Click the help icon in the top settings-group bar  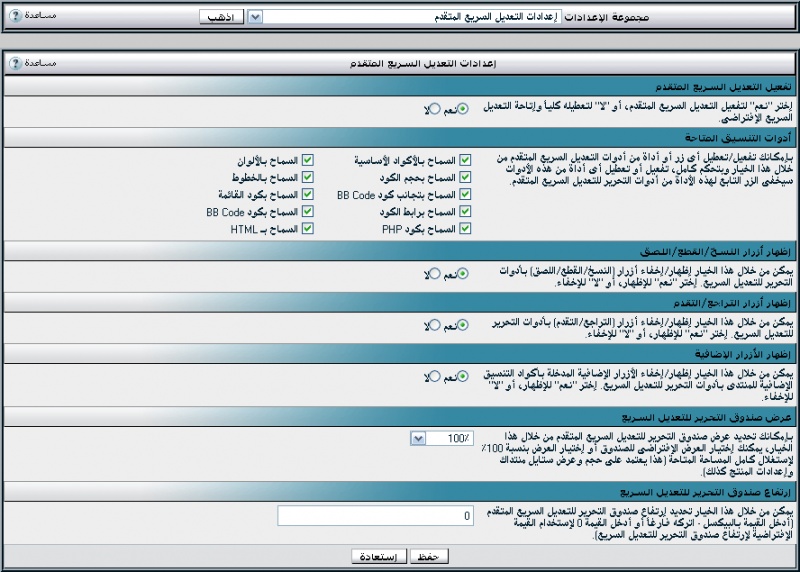pyautogui.click(x=15, y=18)
